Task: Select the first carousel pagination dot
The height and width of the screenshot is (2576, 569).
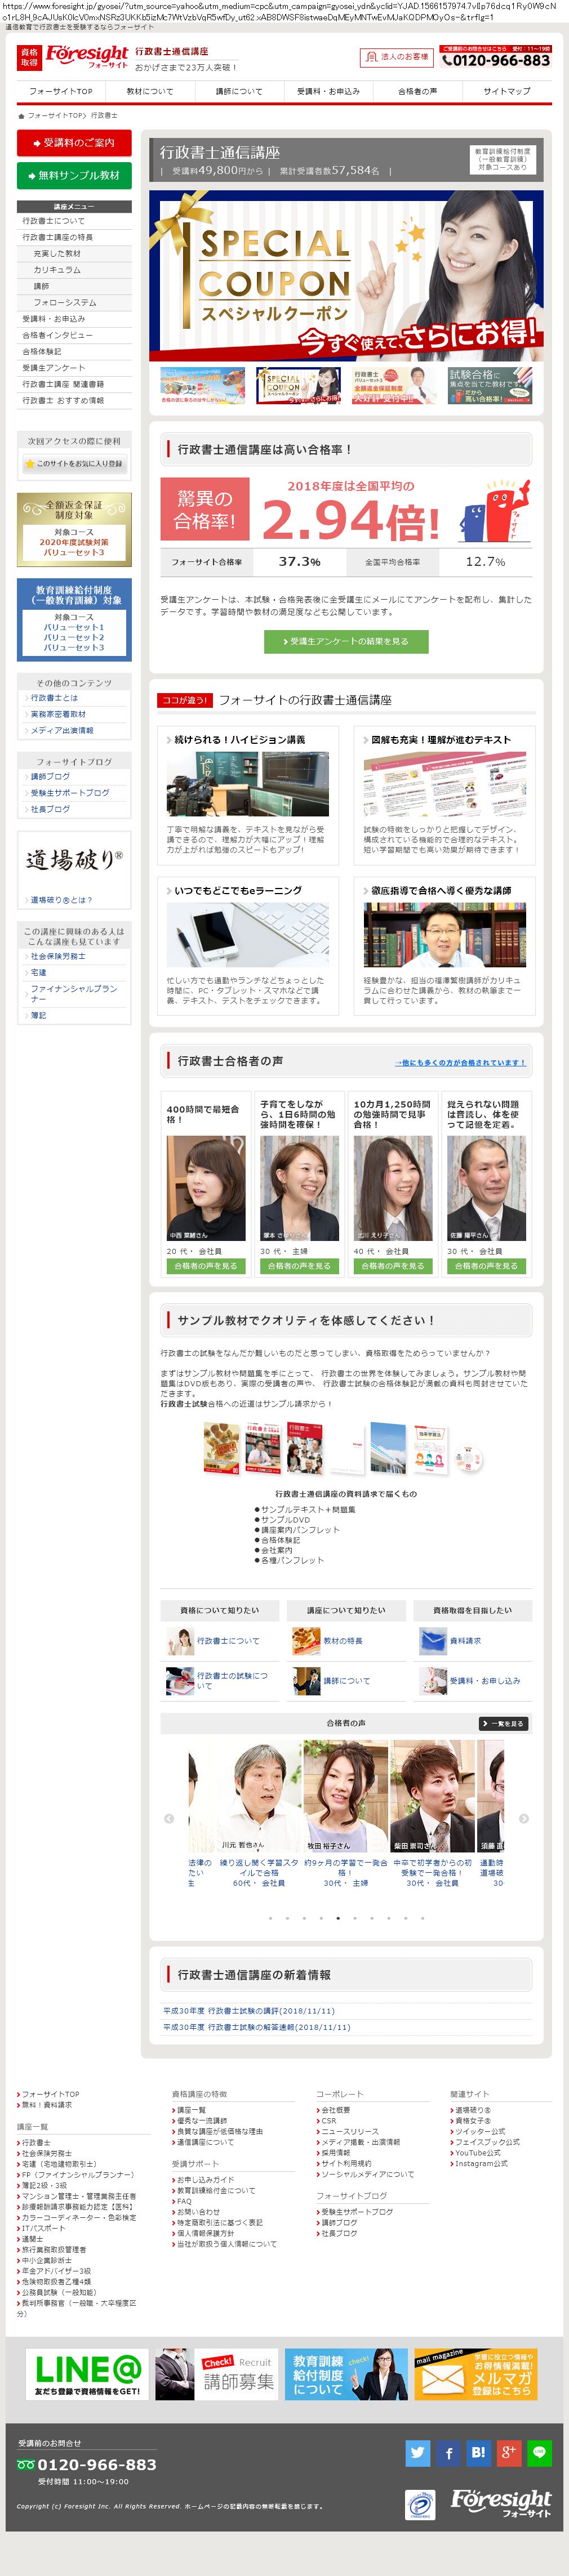Action: (x=270, y=1917)
